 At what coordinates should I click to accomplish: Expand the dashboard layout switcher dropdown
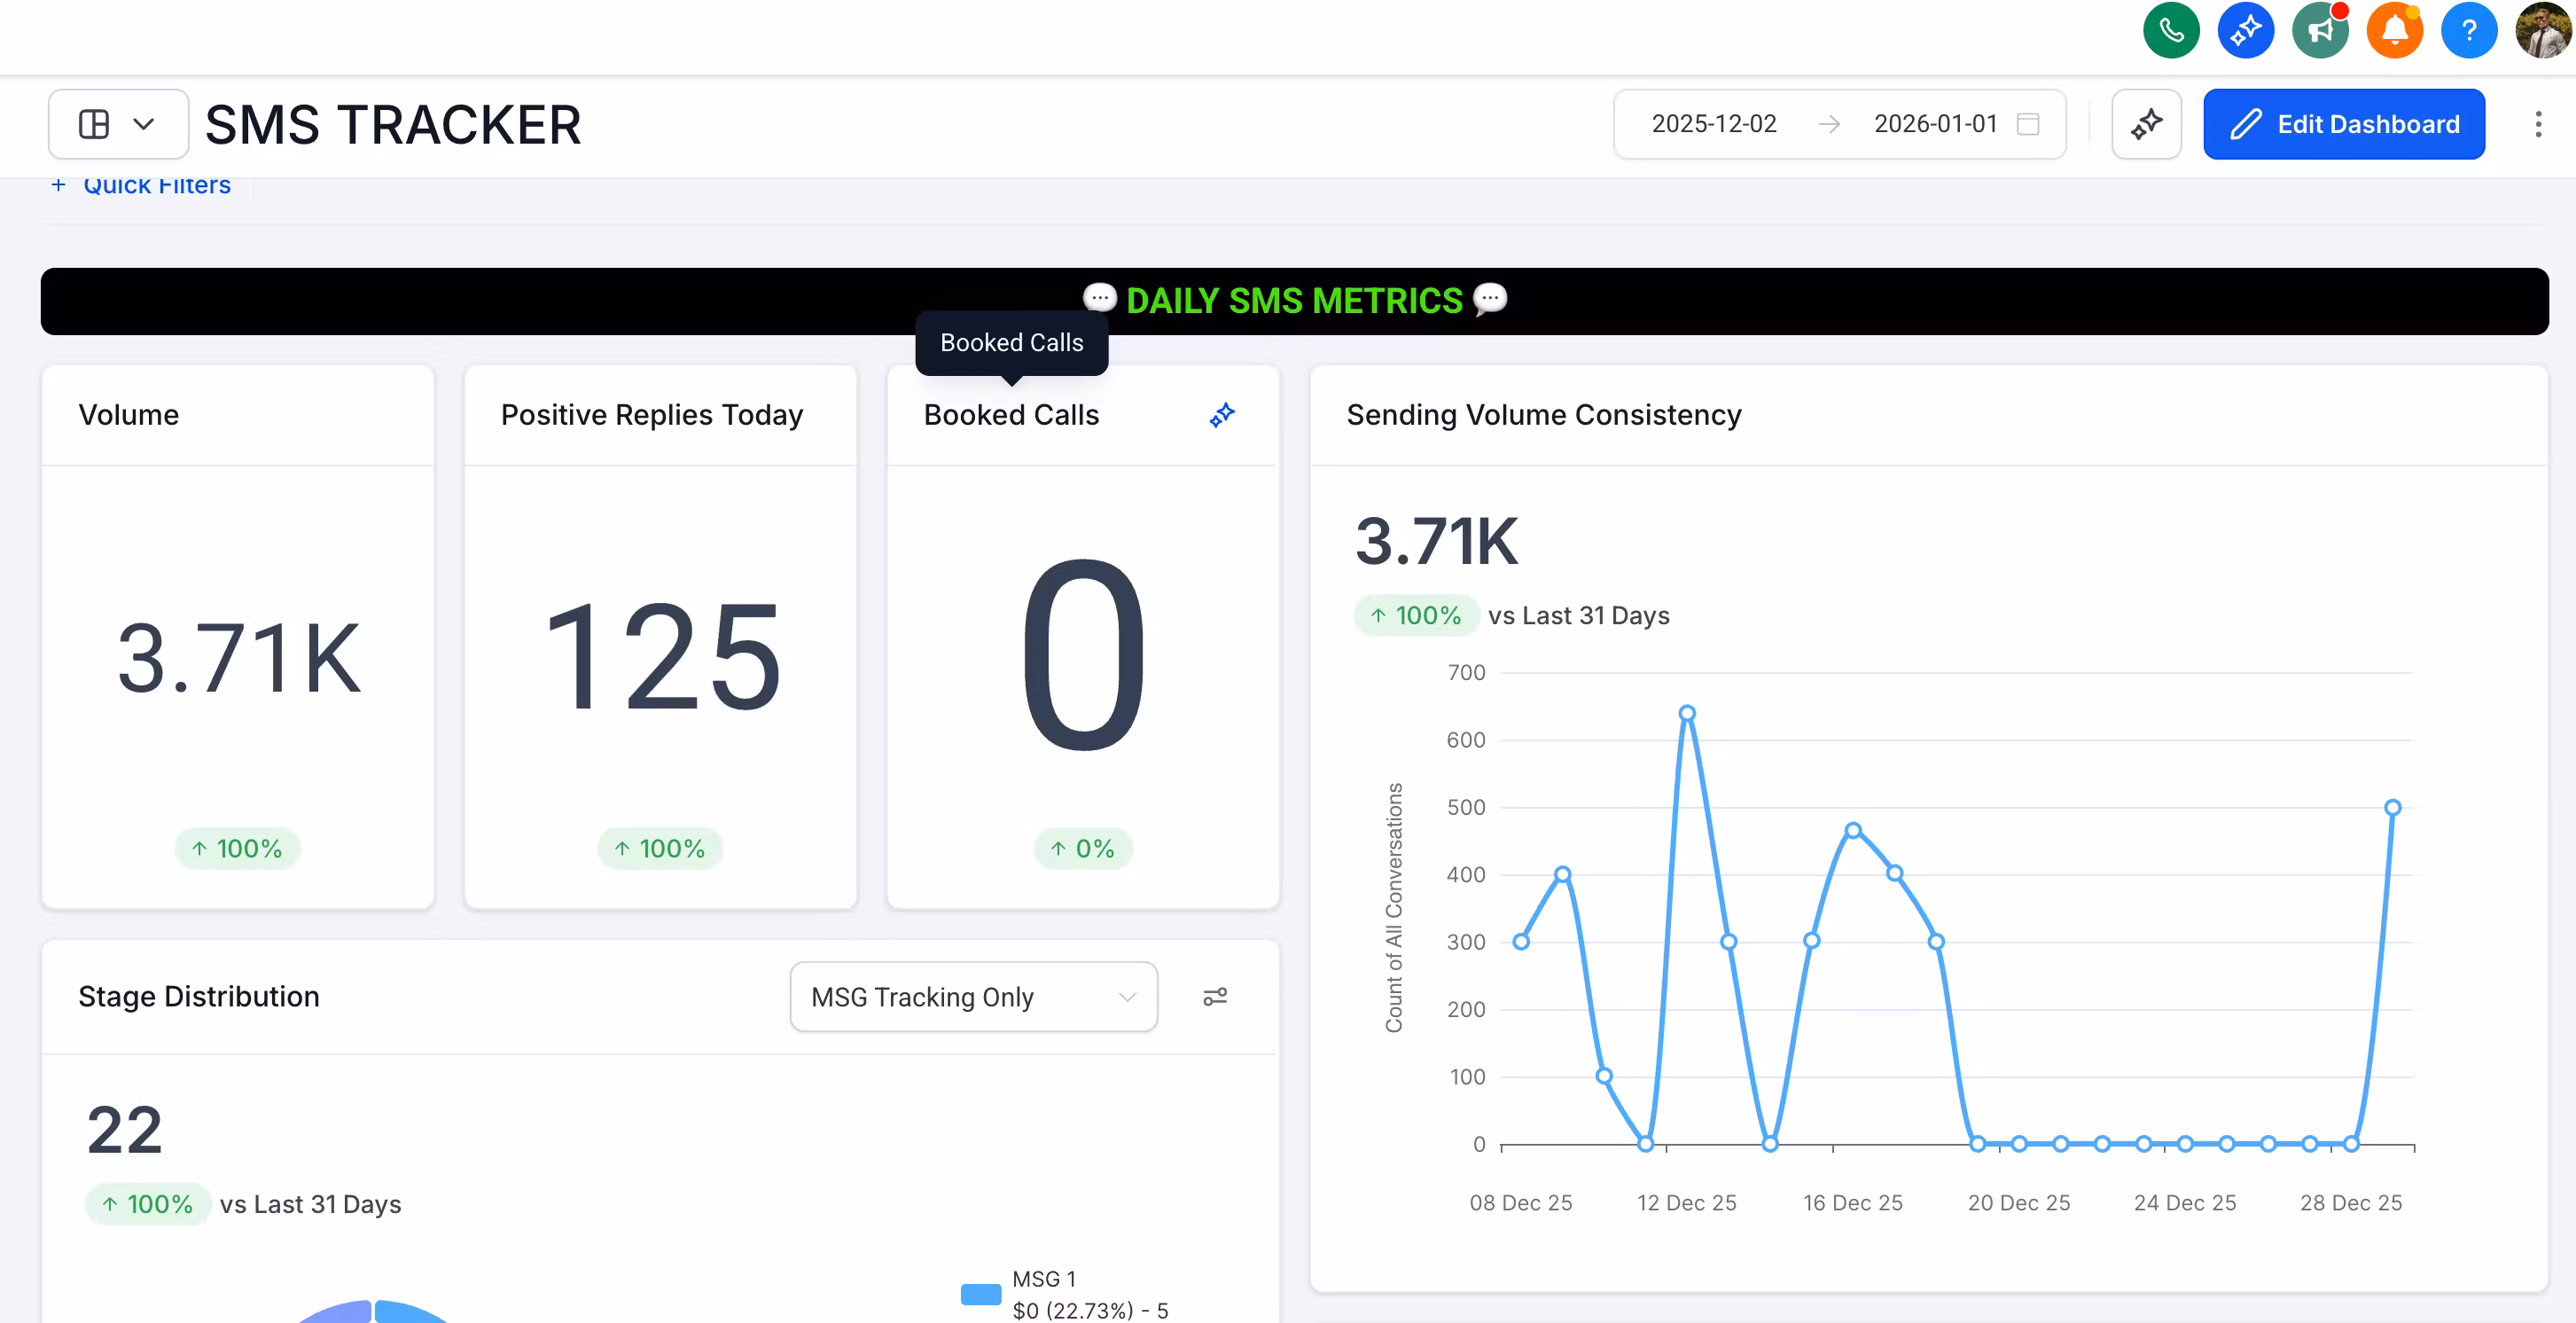pos(118,124)
